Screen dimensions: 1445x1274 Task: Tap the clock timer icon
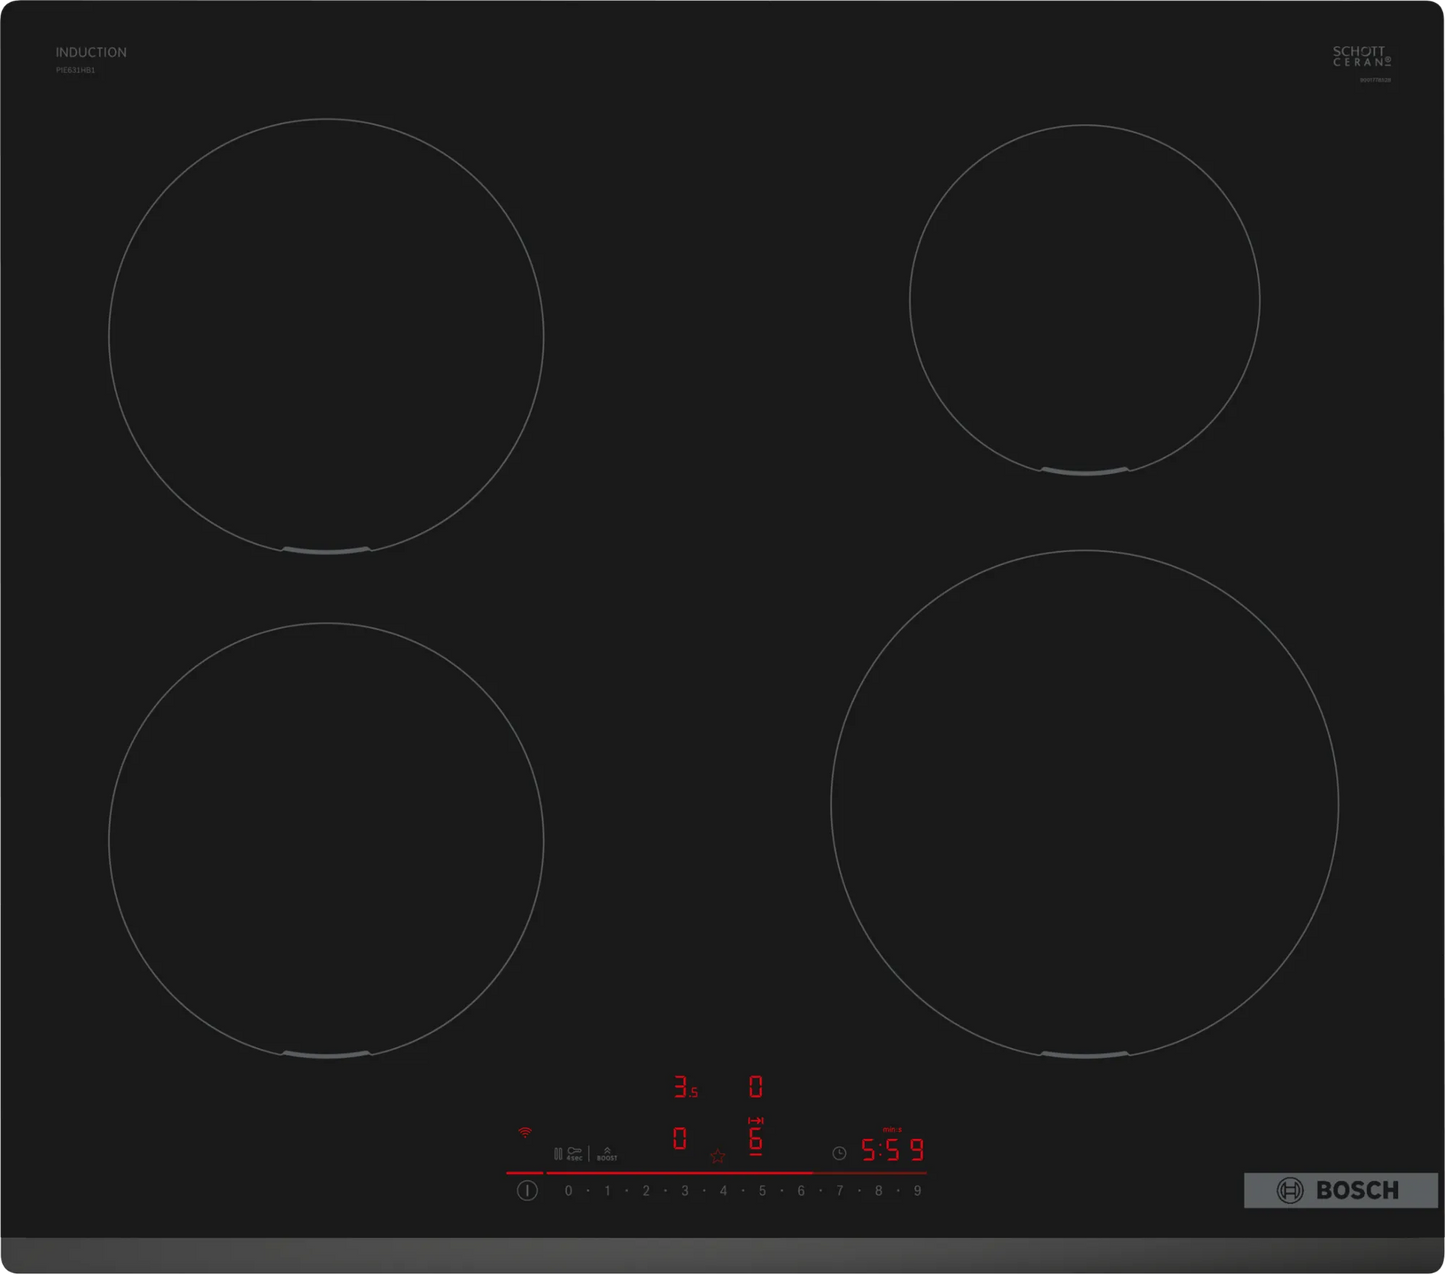pos(839,1153)
